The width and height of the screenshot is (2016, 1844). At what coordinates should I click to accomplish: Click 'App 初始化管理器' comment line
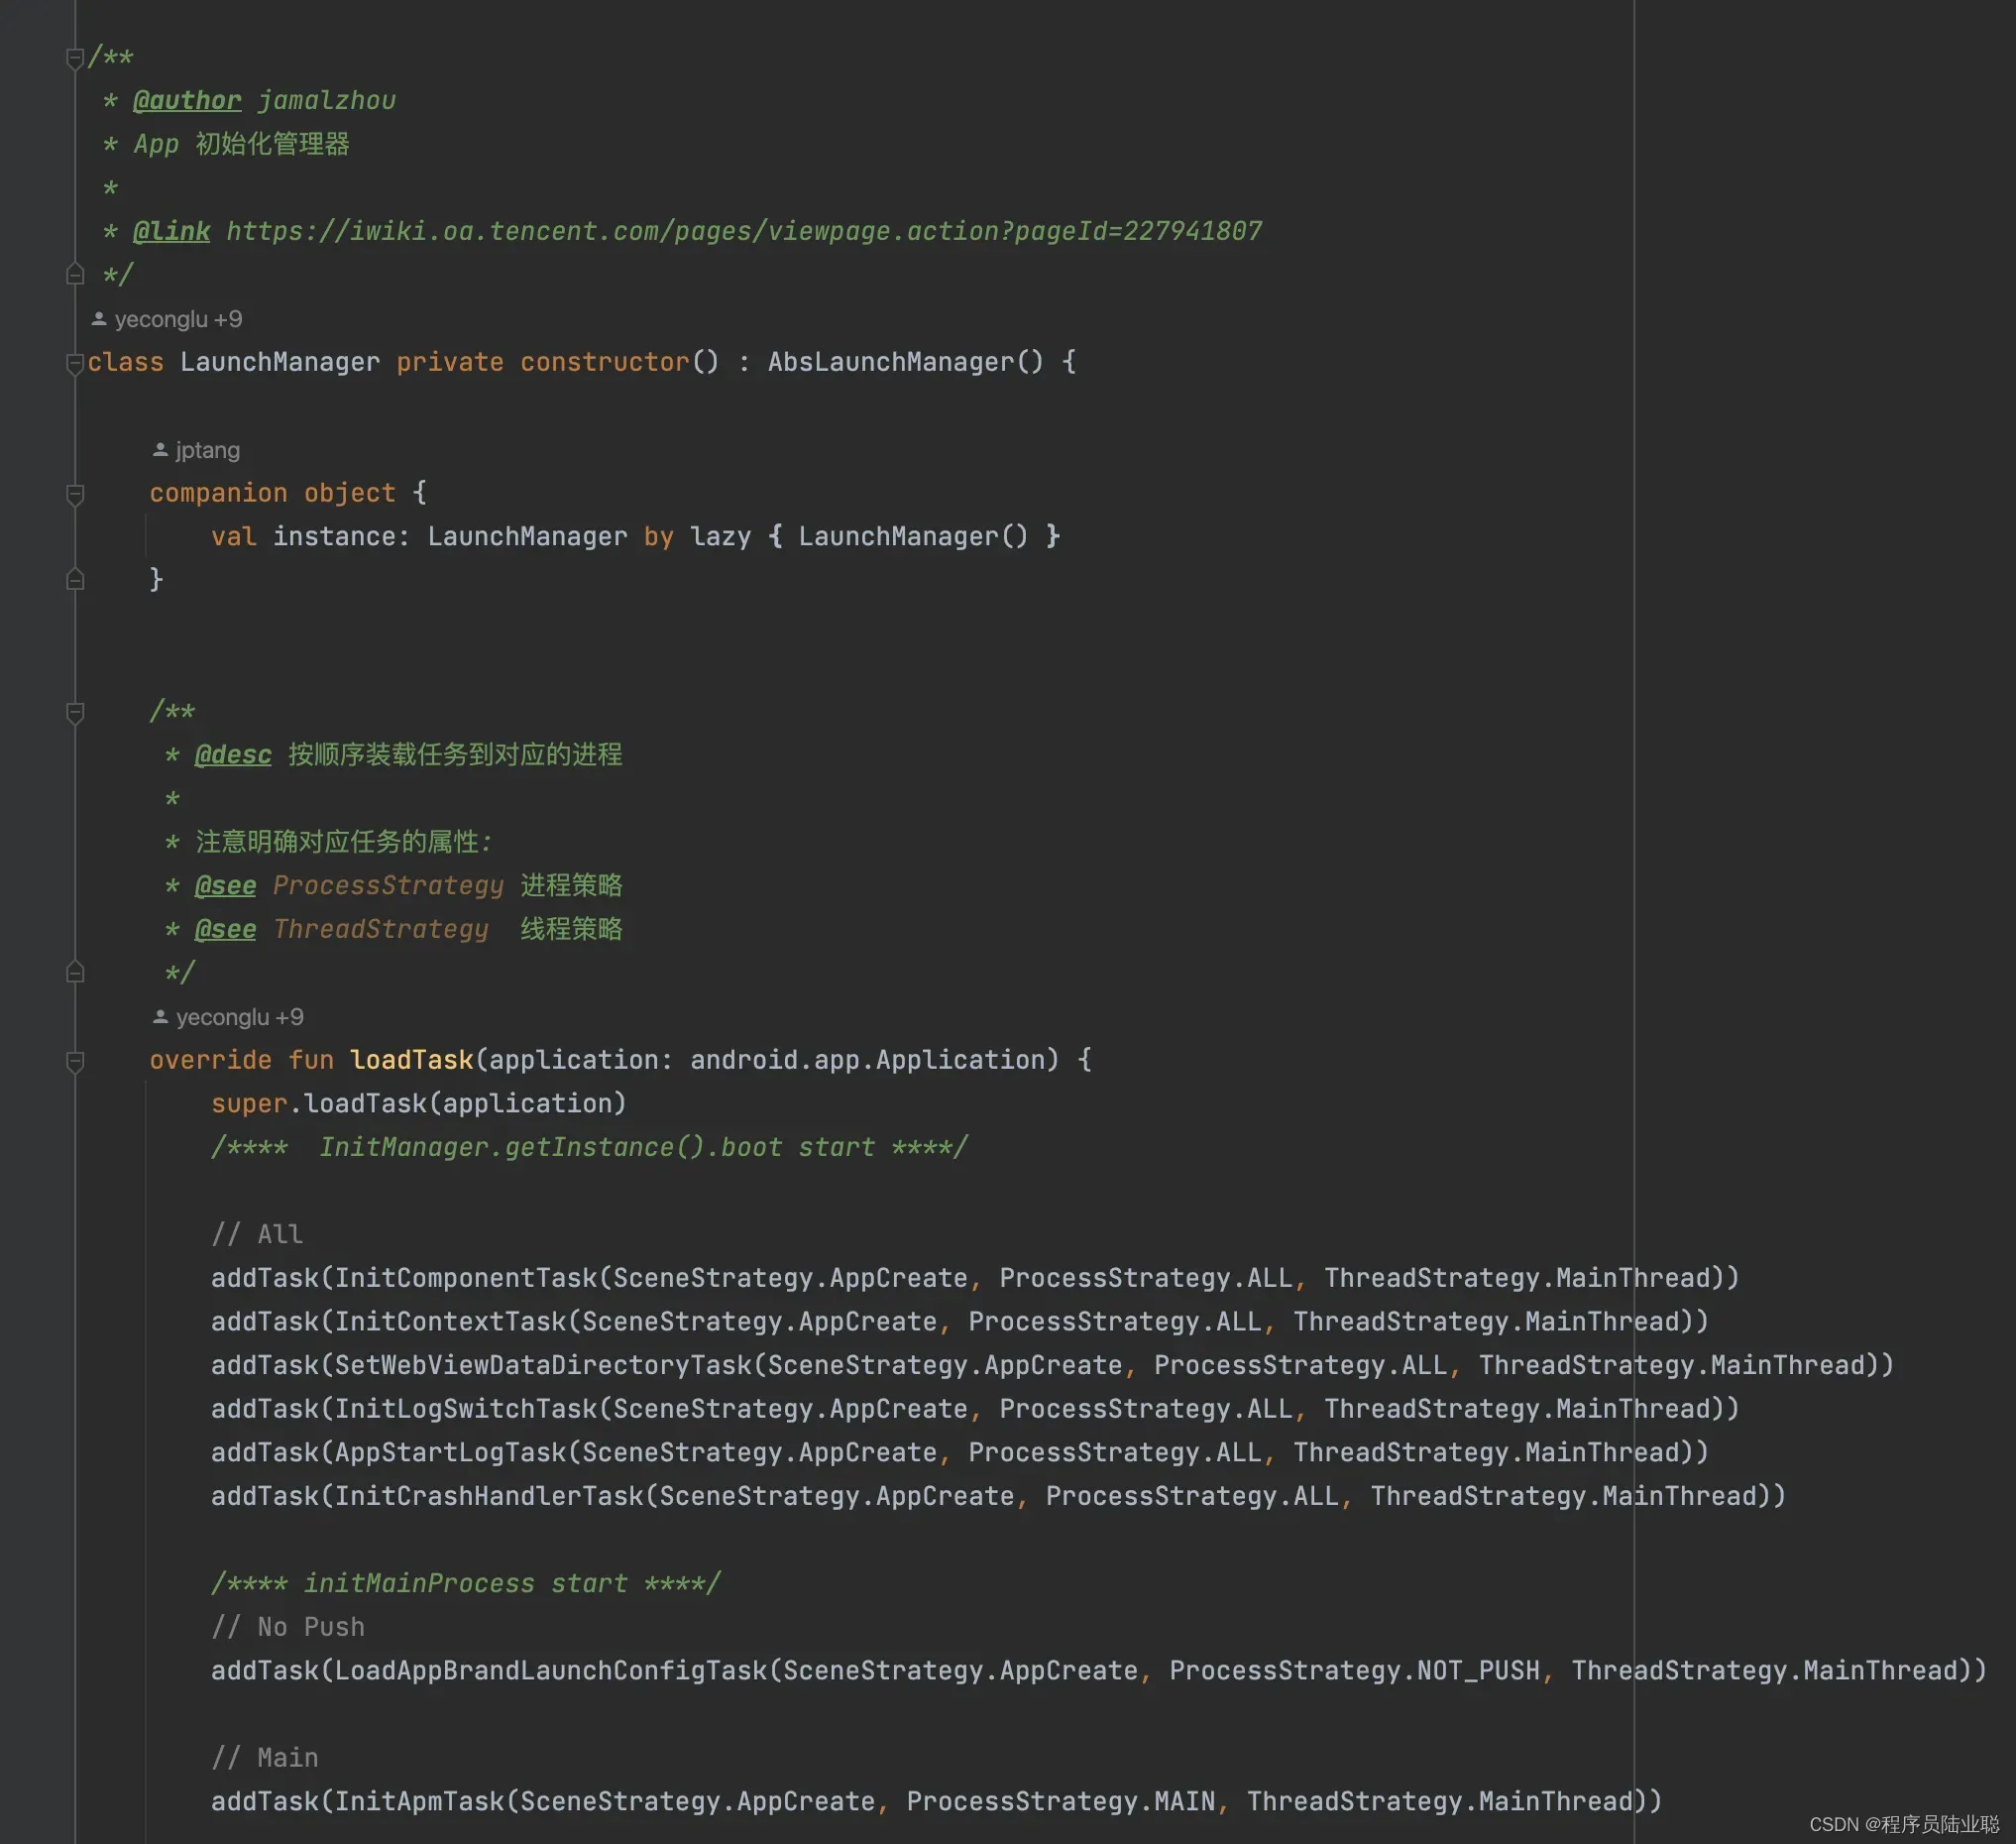pos(241,144)
